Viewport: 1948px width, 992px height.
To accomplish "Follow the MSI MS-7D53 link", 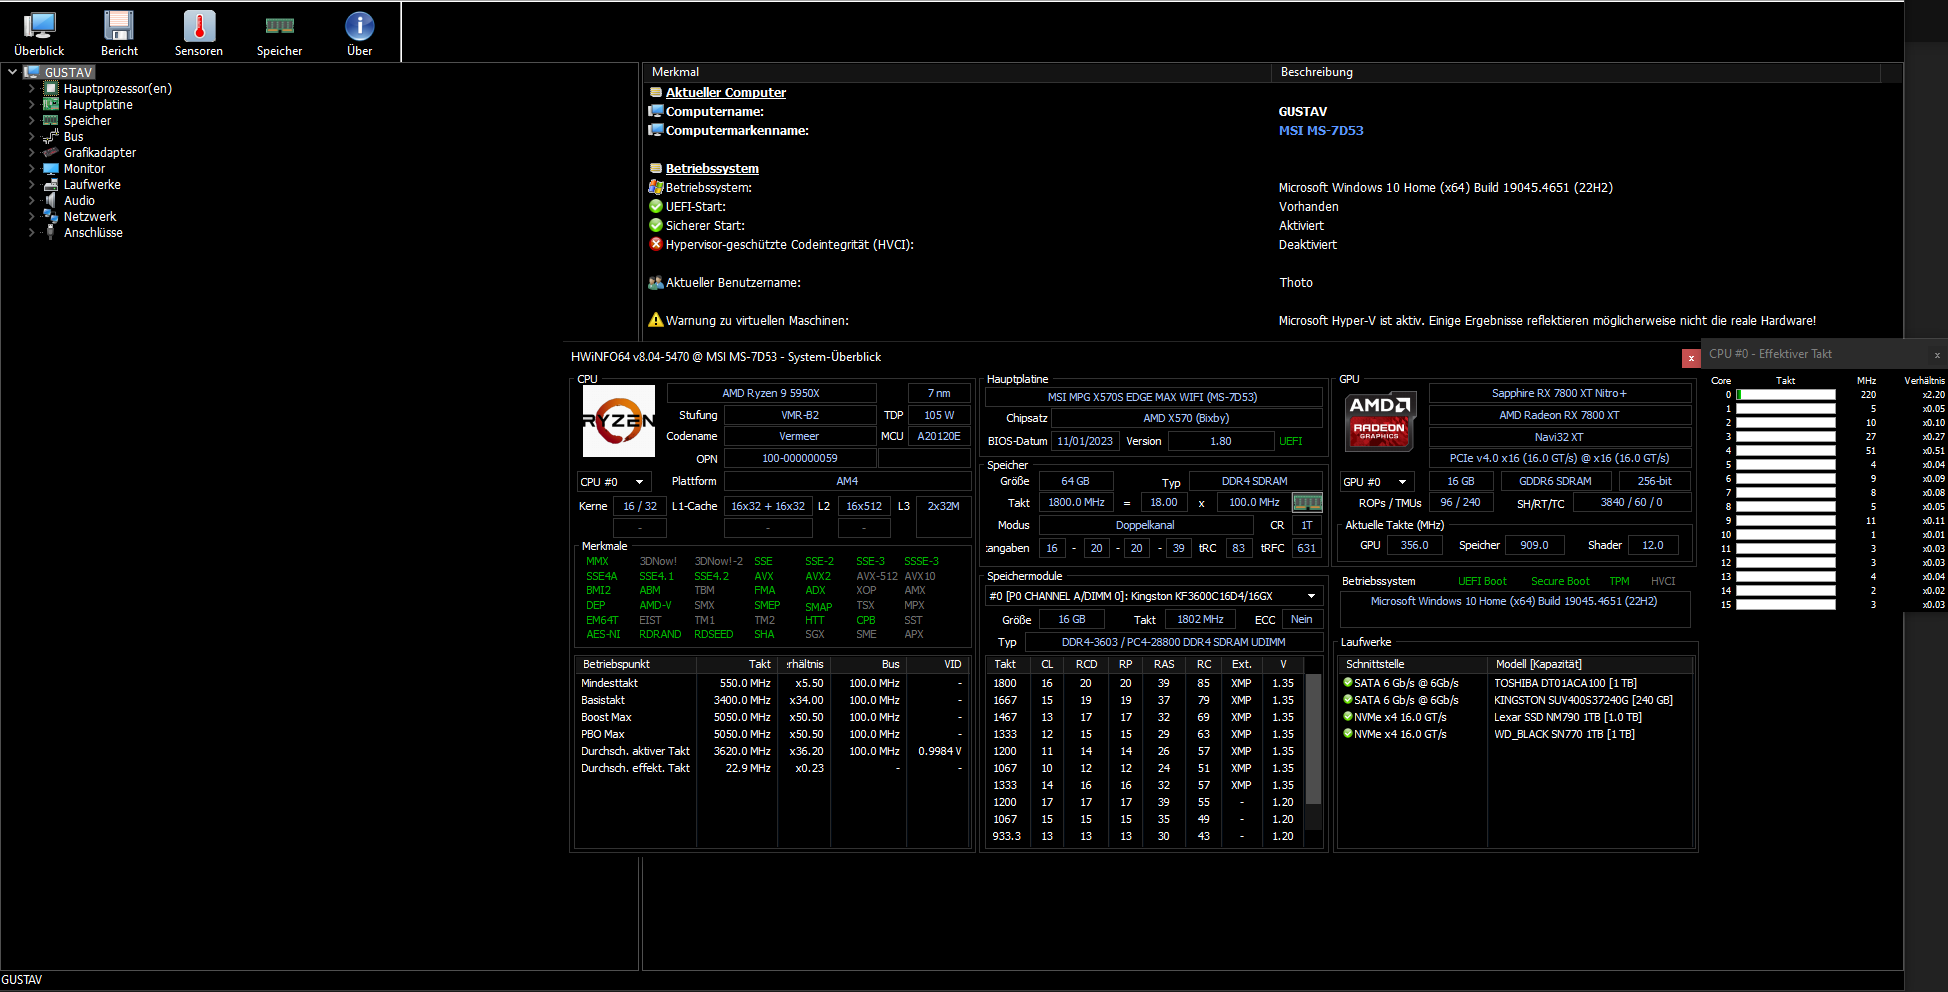I will (1321, 130).
